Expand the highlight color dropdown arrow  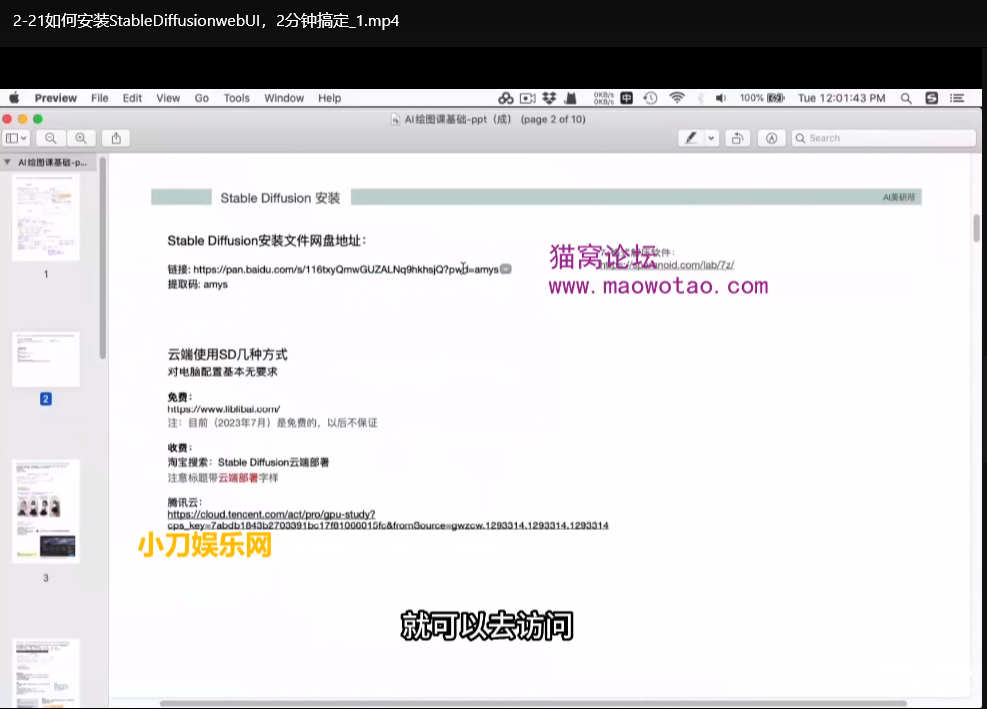point(711,138)
